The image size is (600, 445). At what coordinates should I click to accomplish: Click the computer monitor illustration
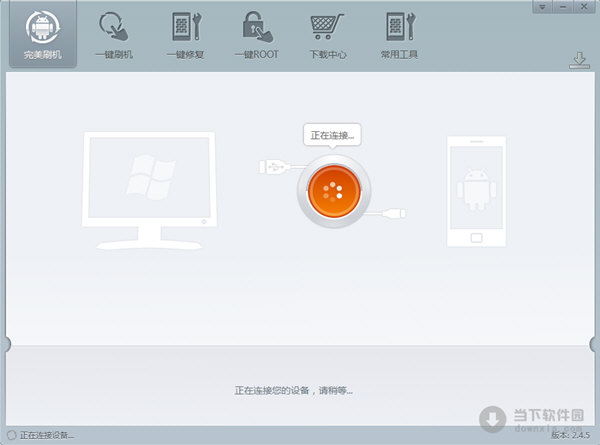coord(149,191)
